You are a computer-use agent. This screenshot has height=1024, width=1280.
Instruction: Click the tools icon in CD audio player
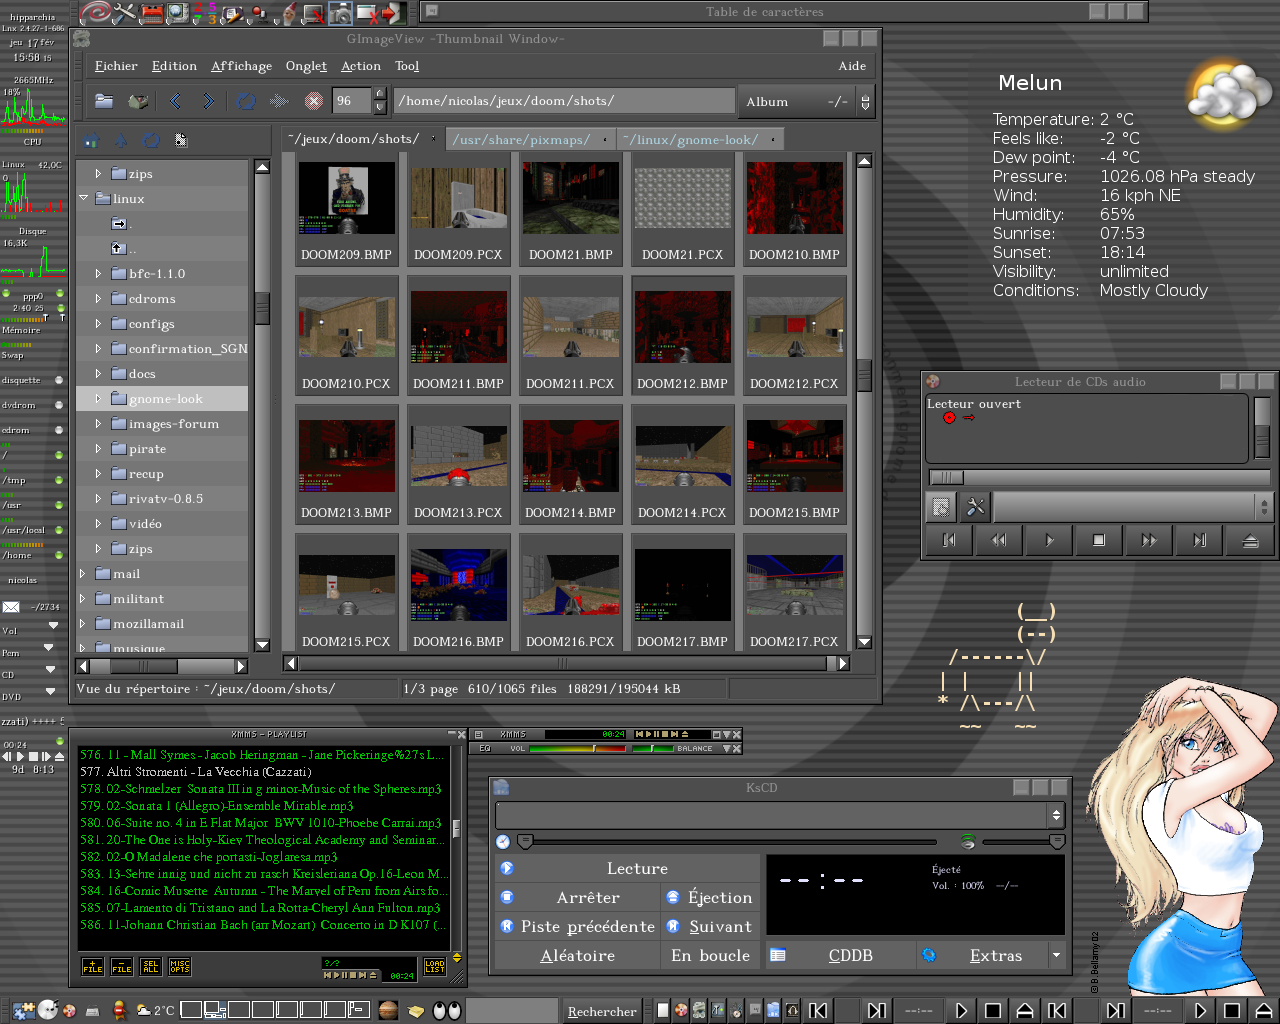click(975, 508)
